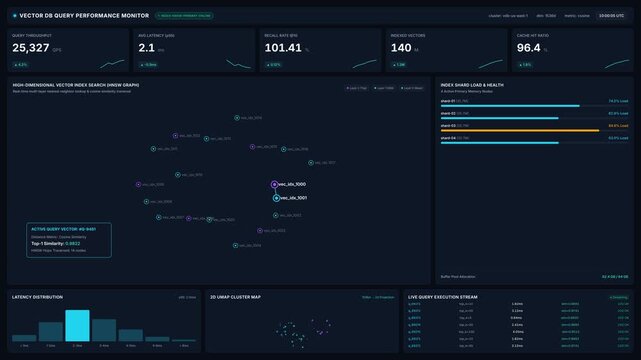Open the Cache Hit Ratio sparkline chart

tap(617, 64)
